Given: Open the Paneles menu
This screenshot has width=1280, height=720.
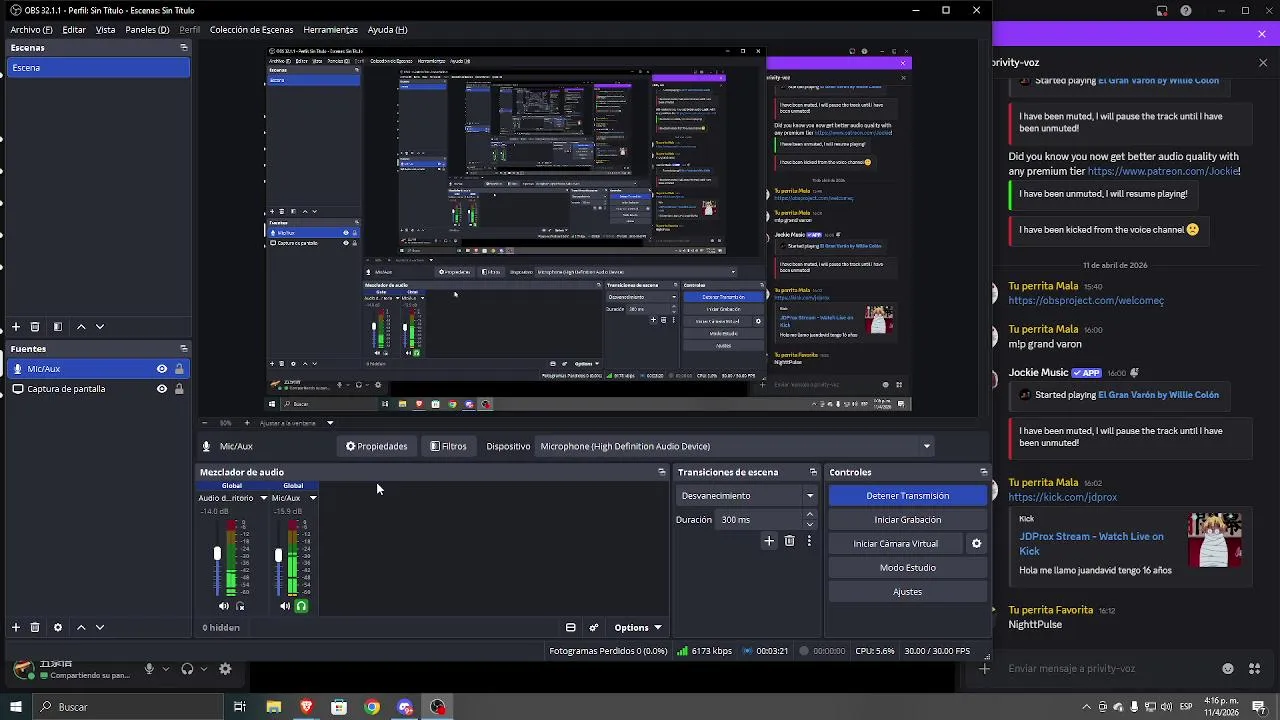Looking at the screenshot, I should [x=147, y=30].
